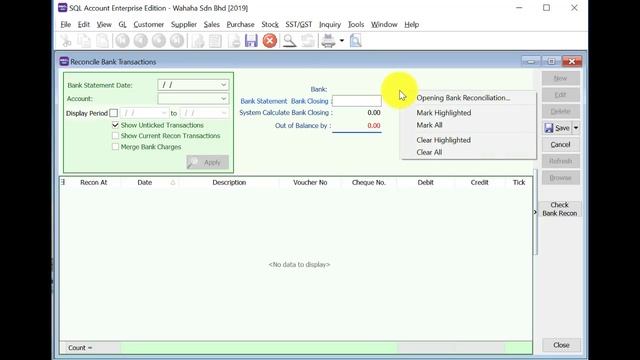Open the GL menu
The width and height of the screenshot is (640, 360).
point(122,24)
